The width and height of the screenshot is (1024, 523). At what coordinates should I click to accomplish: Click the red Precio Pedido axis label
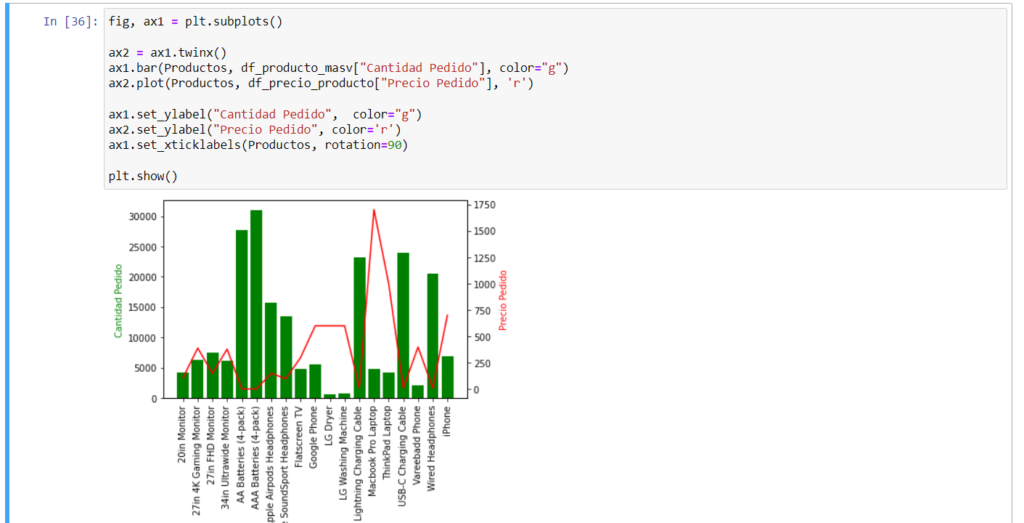coord(503,301)
